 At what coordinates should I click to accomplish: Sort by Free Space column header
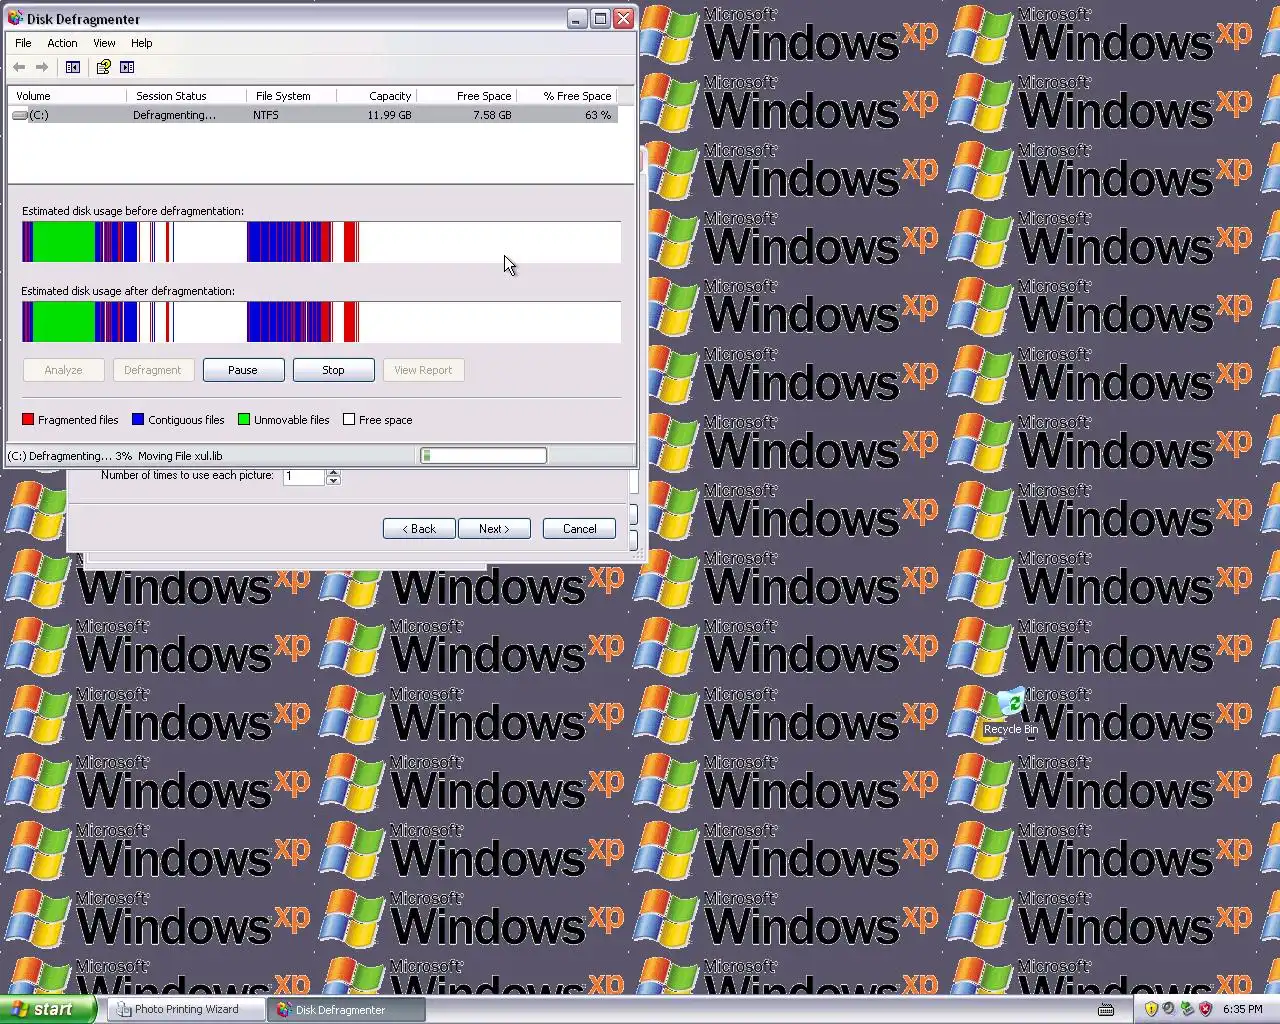[466, 96]
